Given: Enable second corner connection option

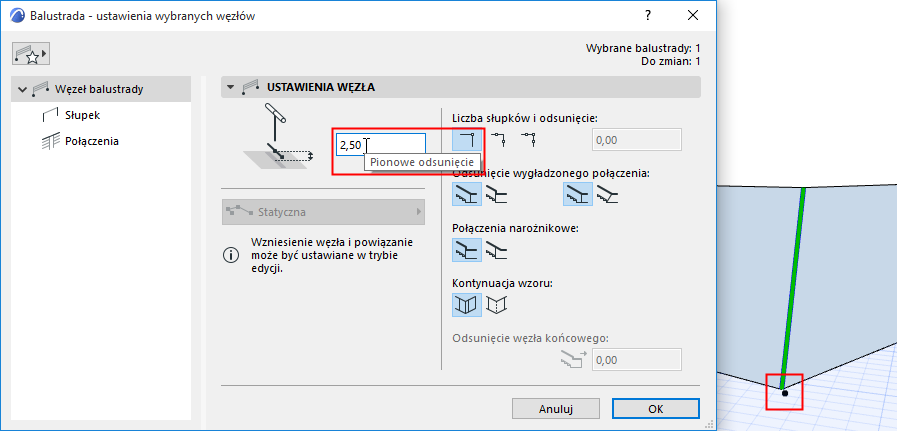Looking at the screenshot, I should 497,250.
